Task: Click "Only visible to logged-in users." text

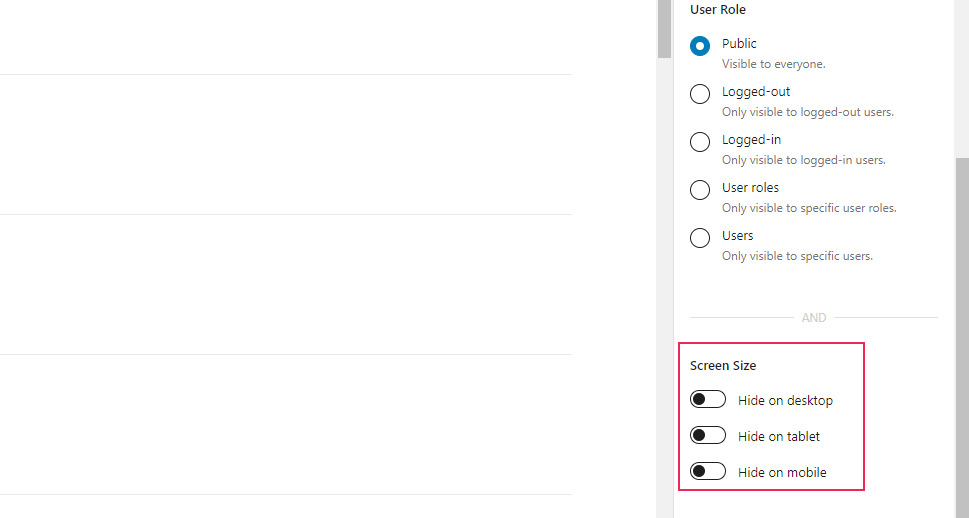Action: [803, 160]
